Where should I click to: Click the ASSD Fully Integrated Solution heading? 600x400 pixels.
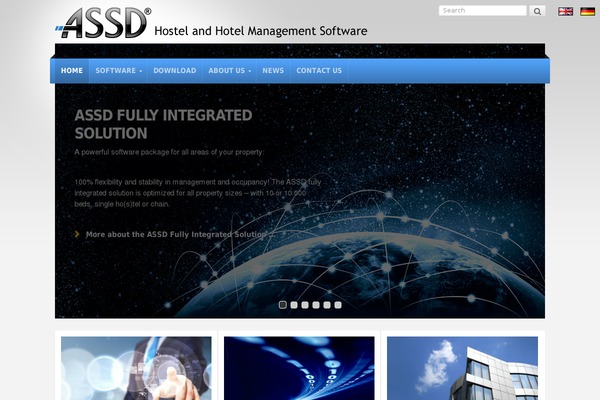(163, 124)
